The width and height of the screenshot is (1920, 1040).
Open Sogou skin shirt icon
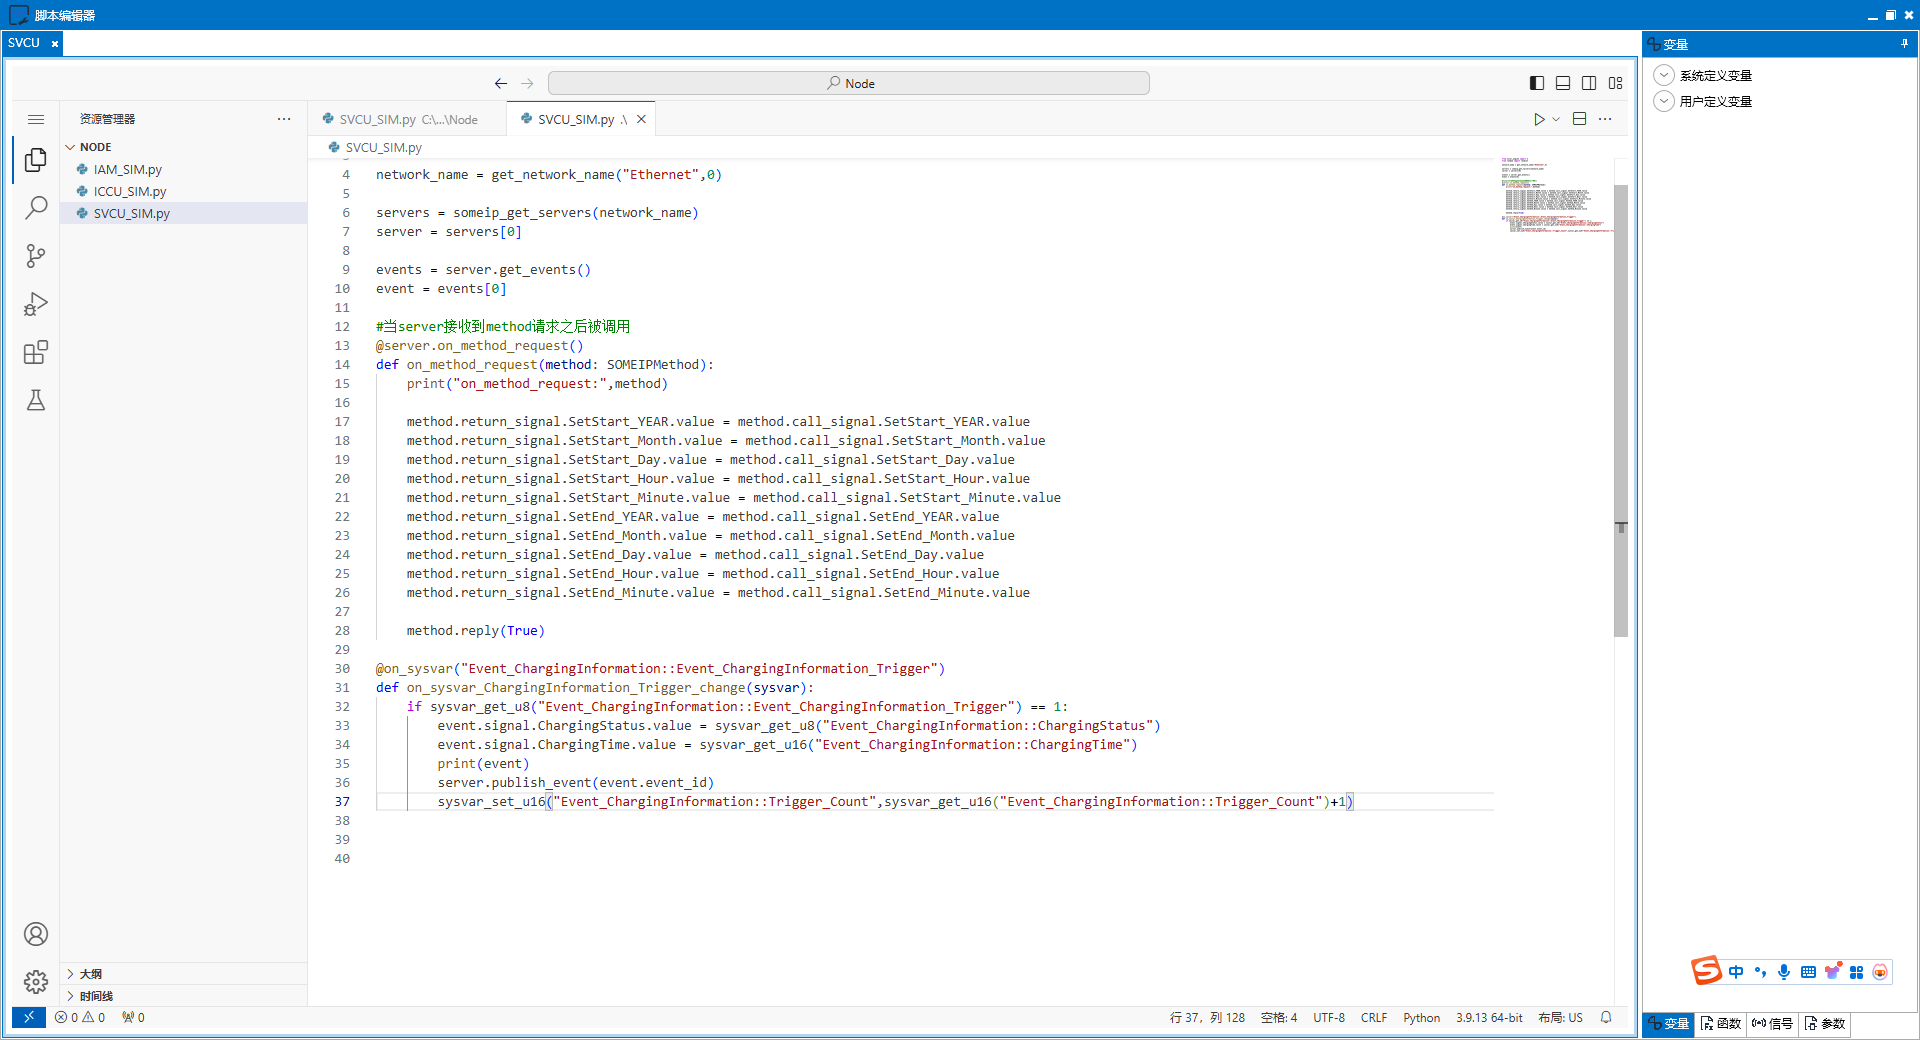[1832, 971]
